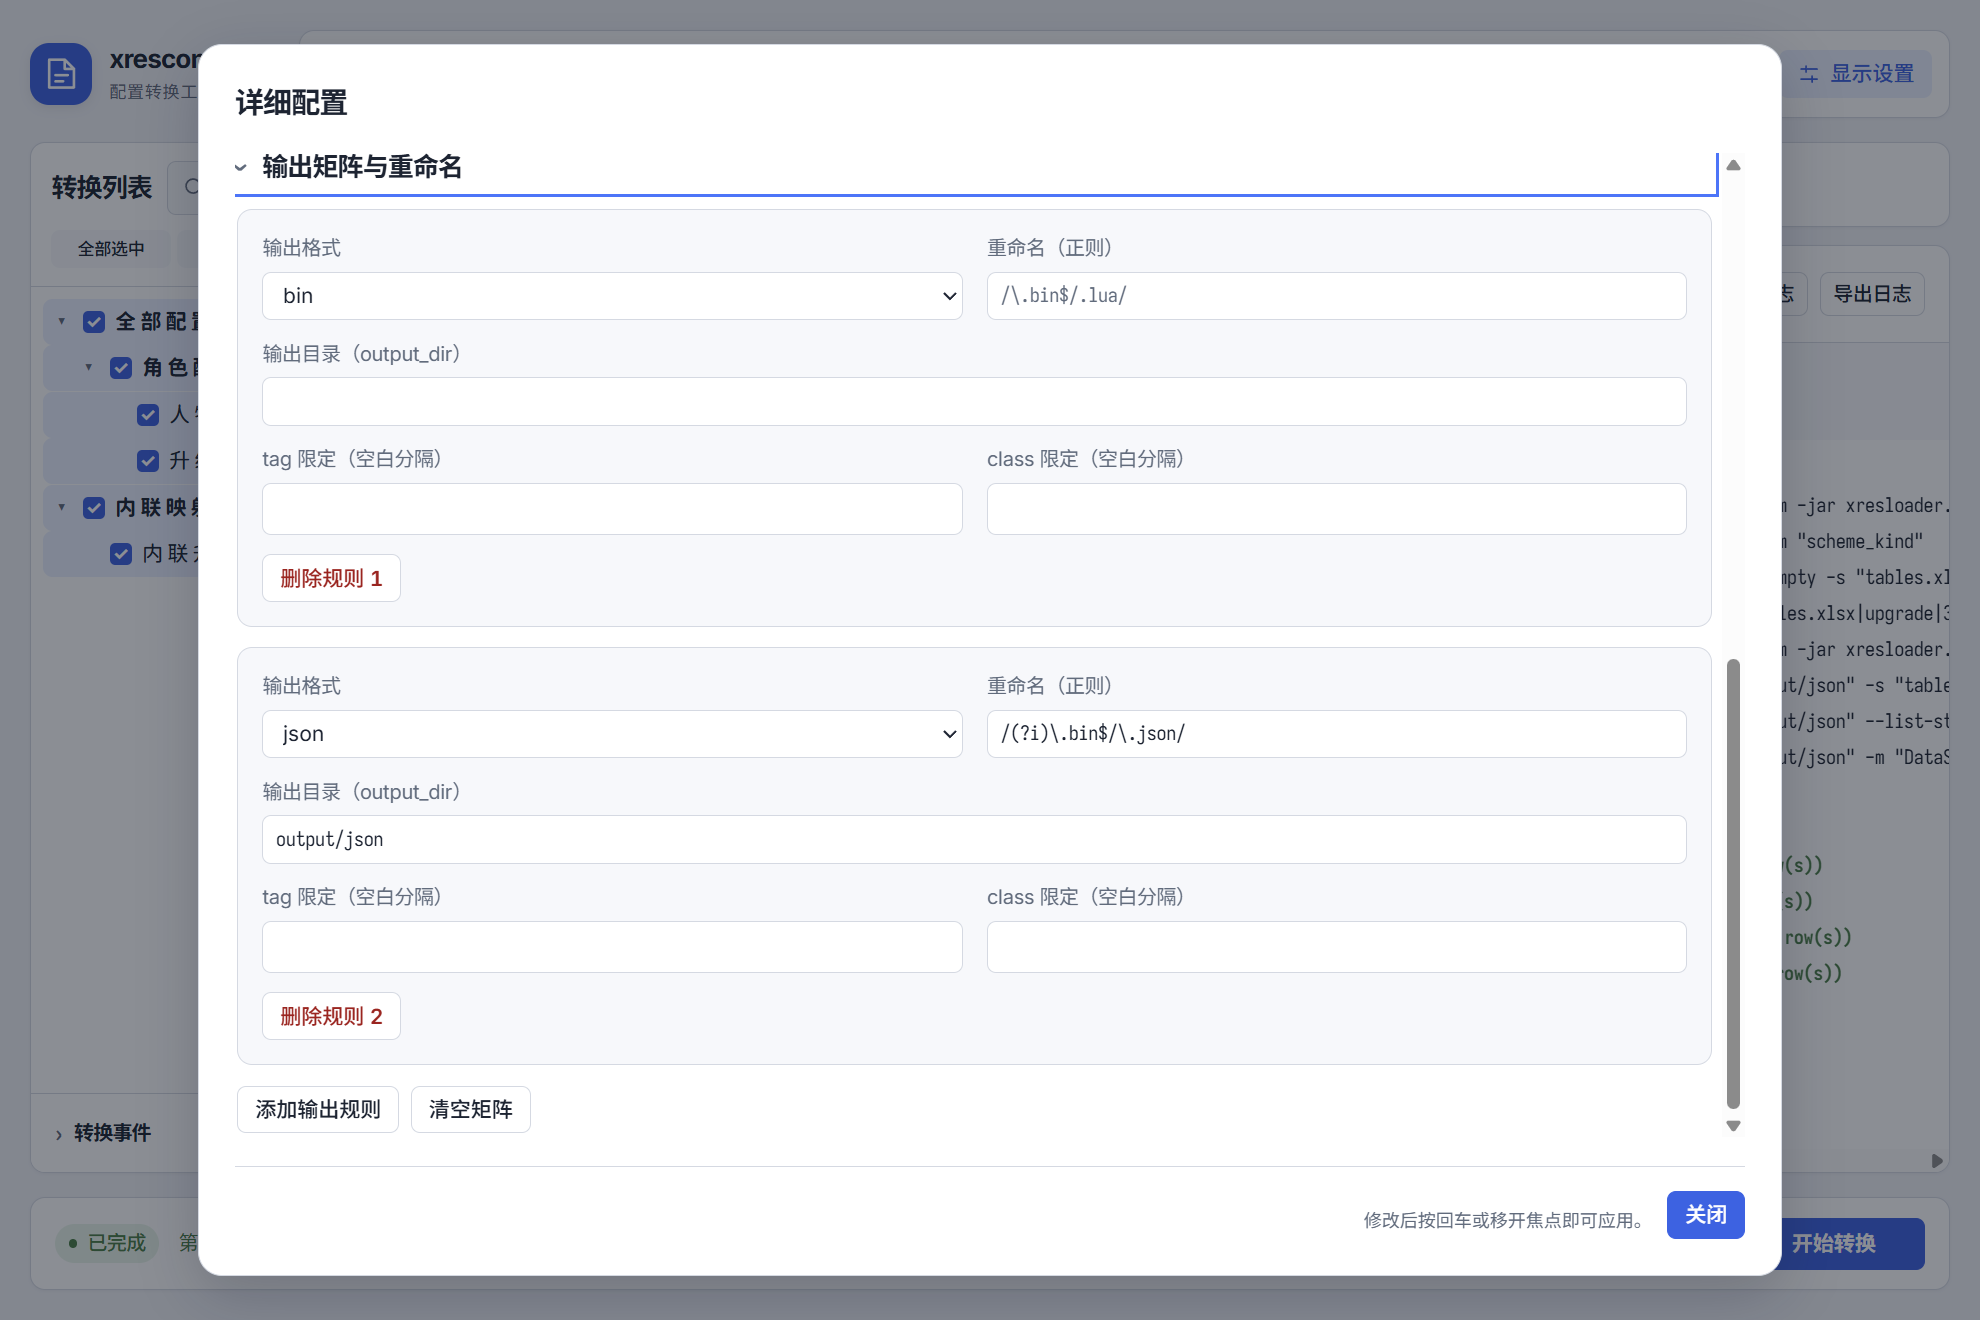Click output/json directory field

(974, 840)
